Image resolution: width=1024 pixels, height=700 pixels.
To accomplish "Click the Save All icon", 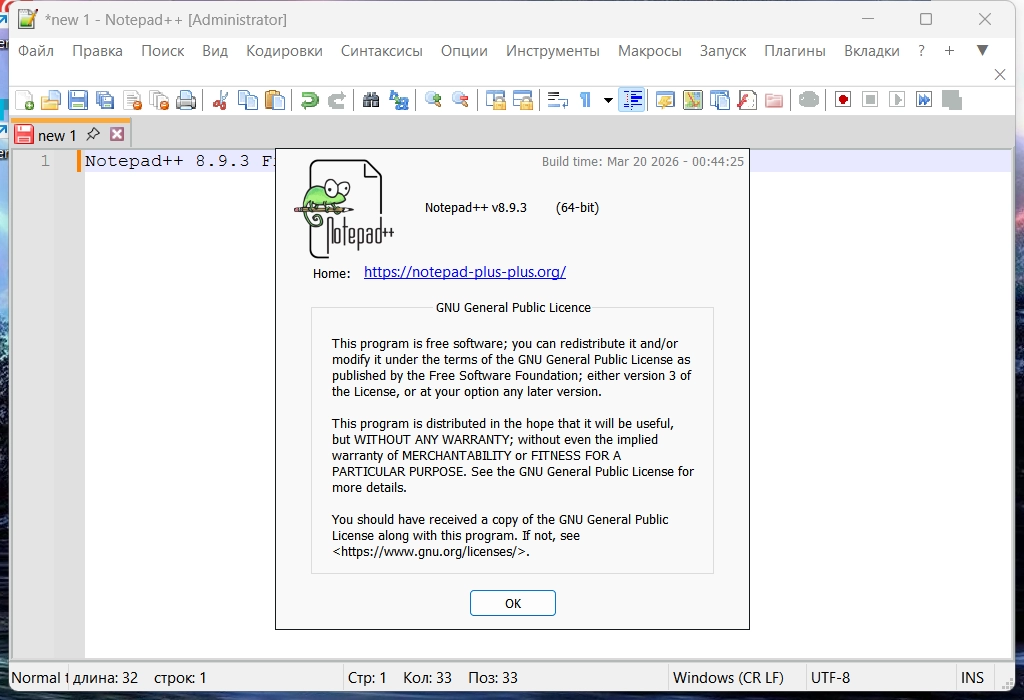I will pyautogui.click(x=104, y=100).
